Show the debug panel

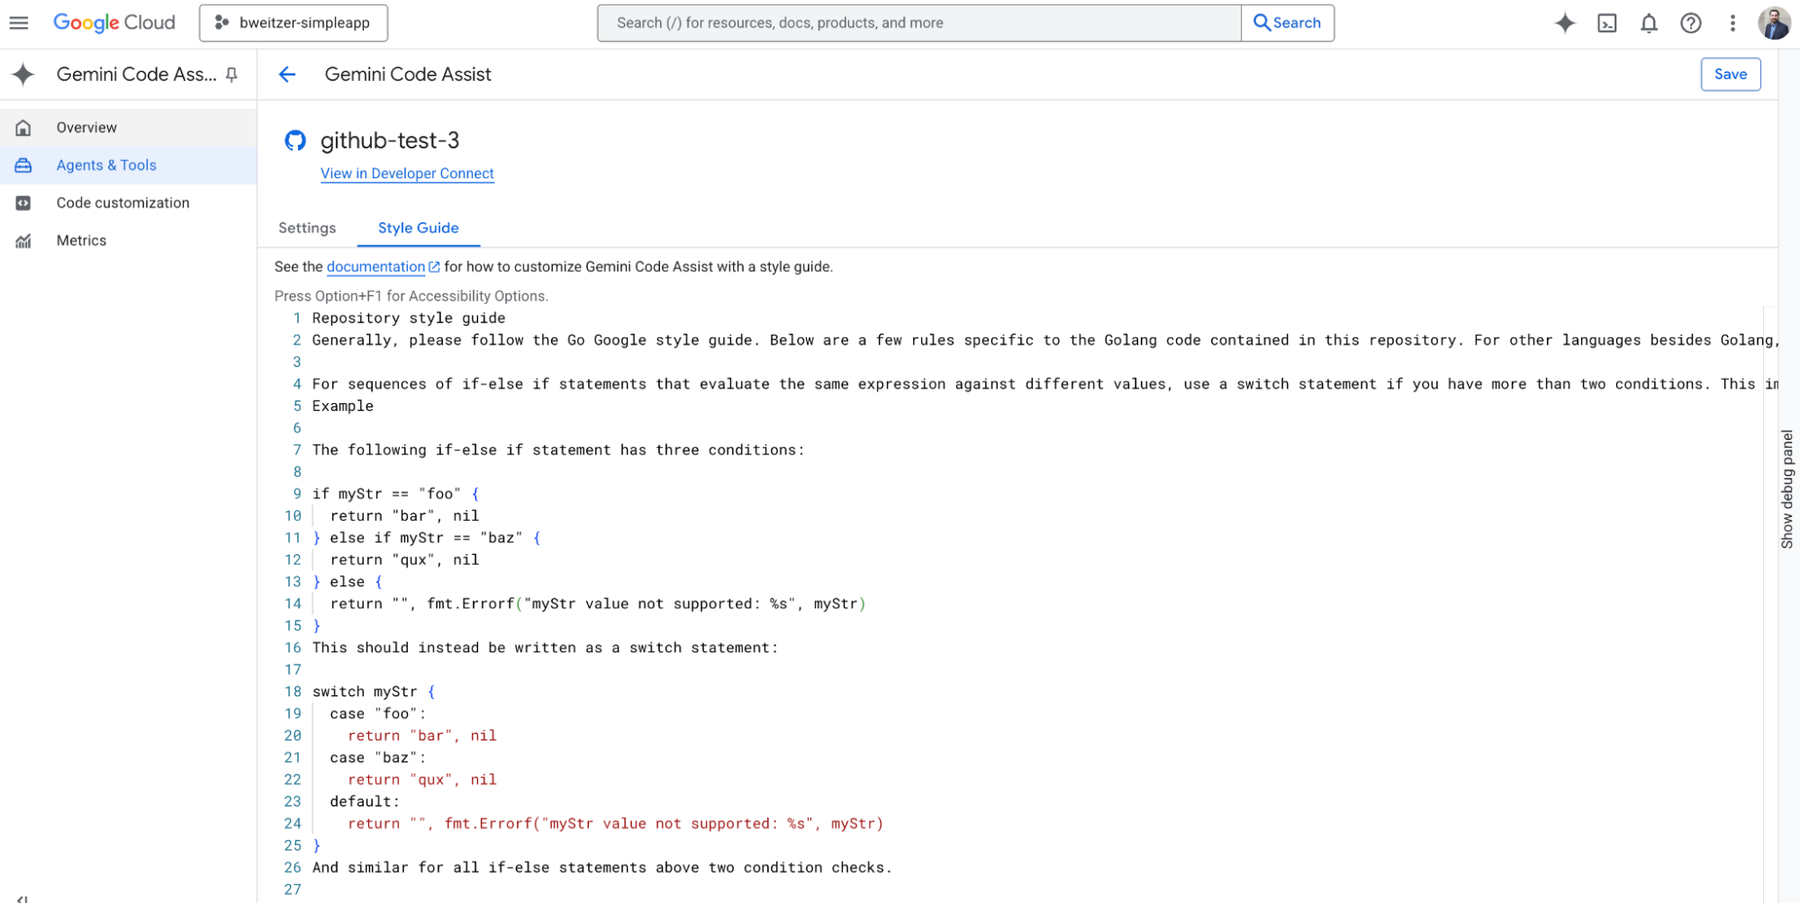[x=1787, y=489]
